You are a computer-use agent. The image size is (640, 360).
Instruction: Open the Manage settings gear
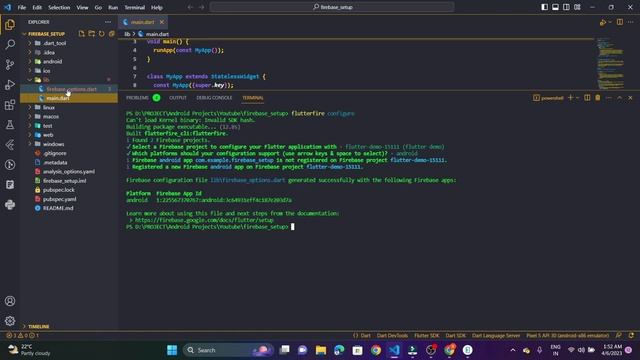10,321
